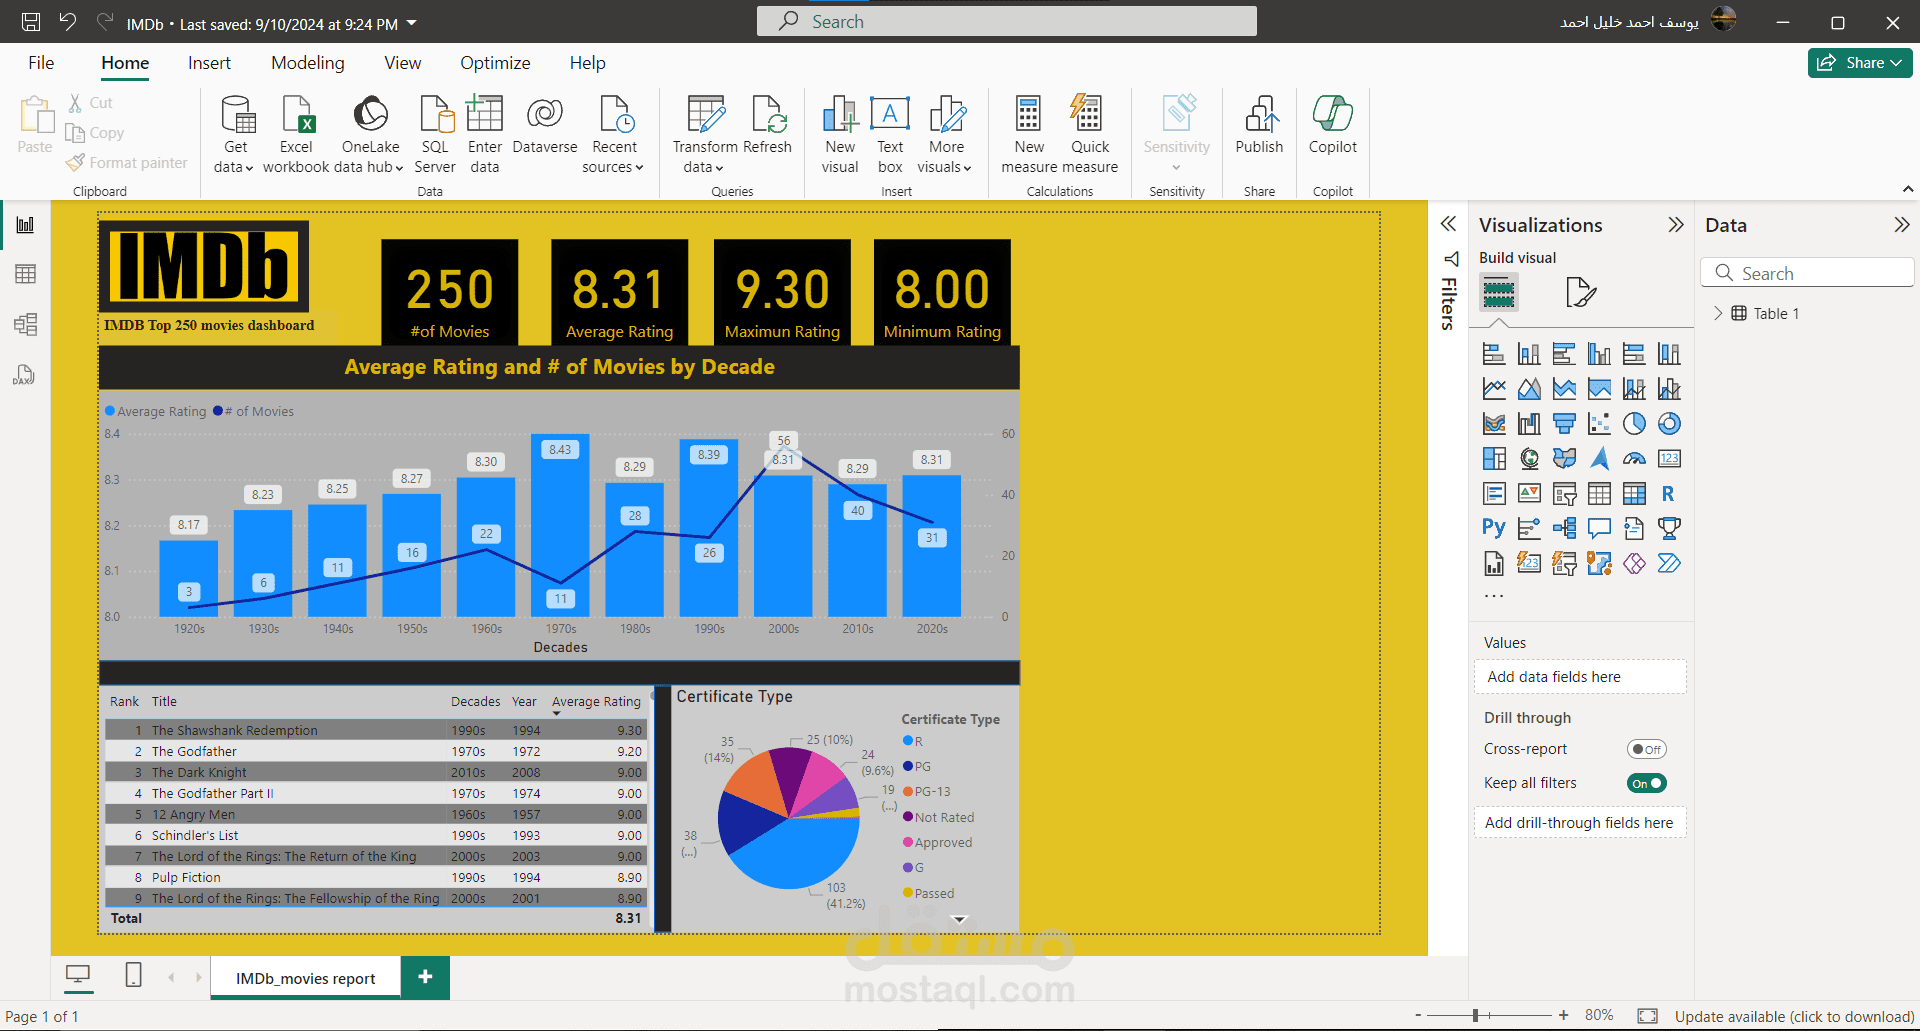Open the file name dropdown in title bar
The width and height of the screenshot is (1920, 1031).
click(411, 23)
